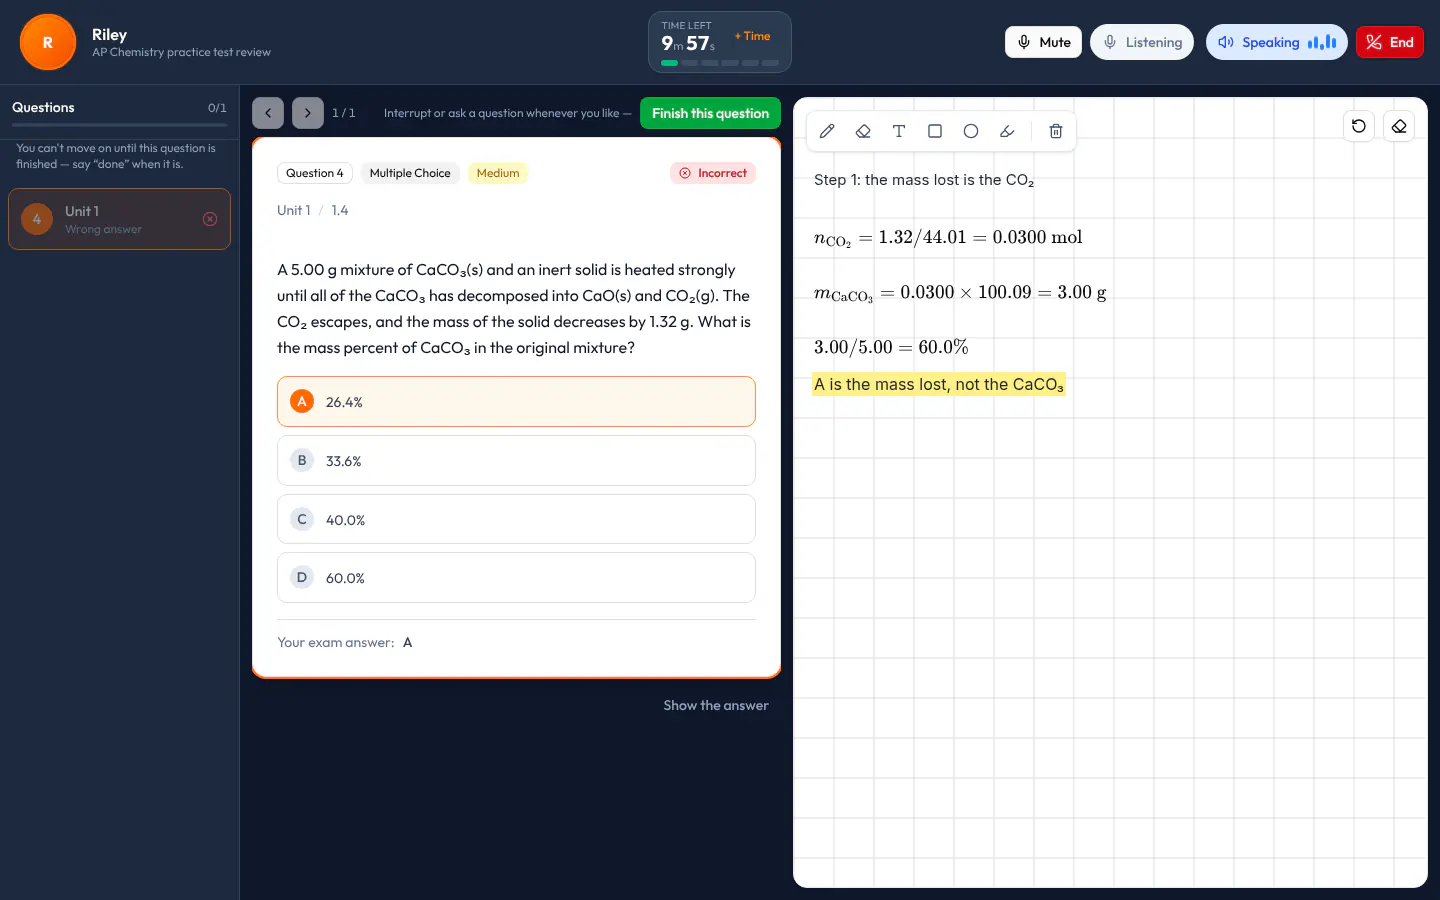End the session
1440x900 pixels.
click(1390, 42)
